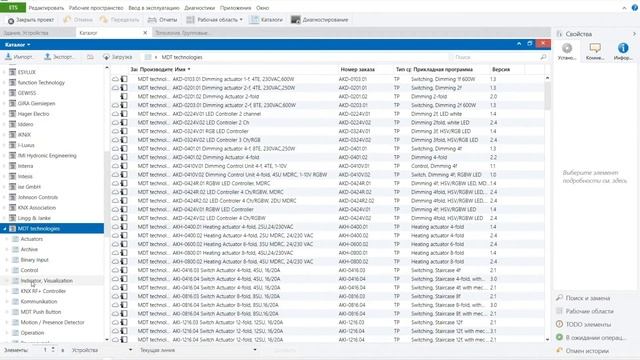Click the catalog Поиск search field

pyautogui.click(x=496, y=57)
